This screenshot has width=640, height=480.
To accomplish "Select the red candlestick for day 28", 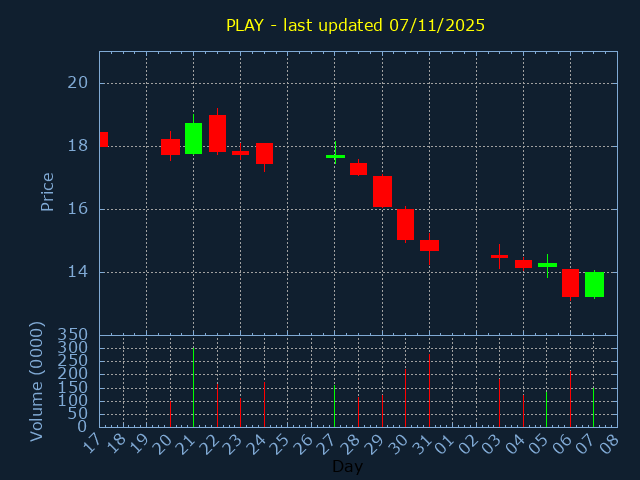I will (x=358, y=169).
